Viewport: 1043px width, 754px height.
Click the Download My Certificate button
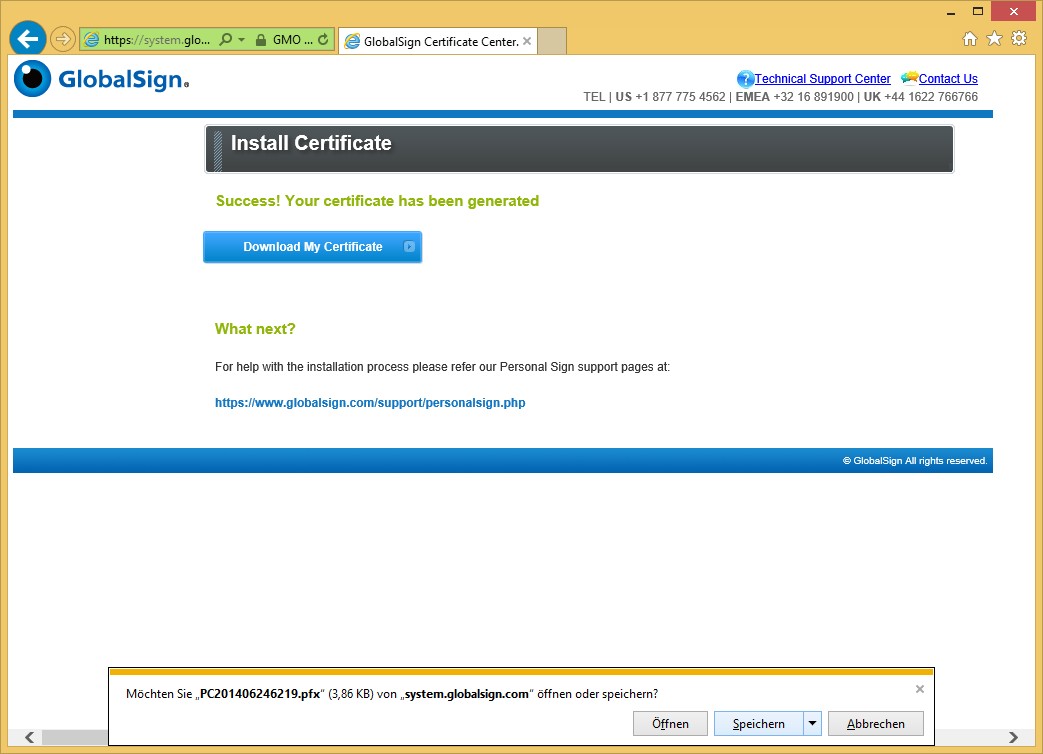(x=313, y=247)
